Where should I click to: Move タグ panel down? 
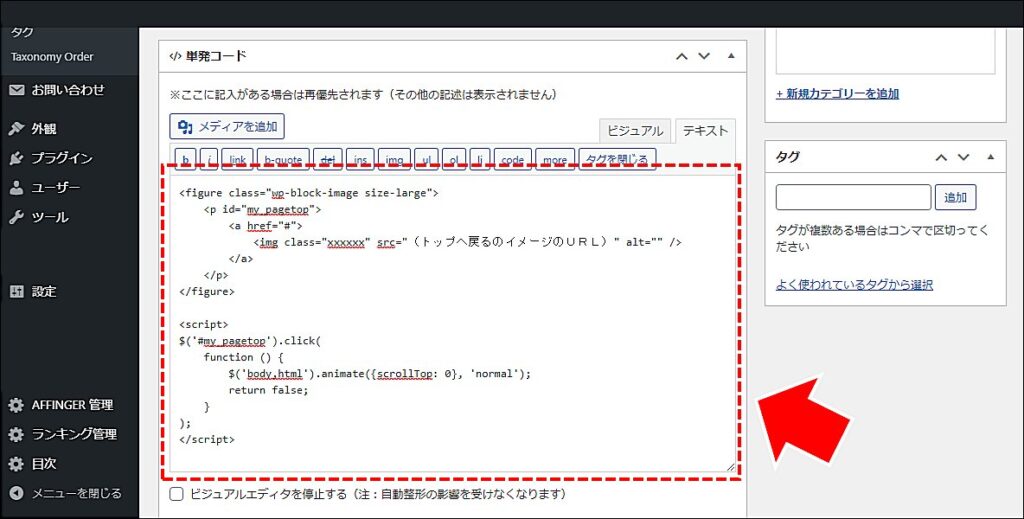(x=963, y=157)
